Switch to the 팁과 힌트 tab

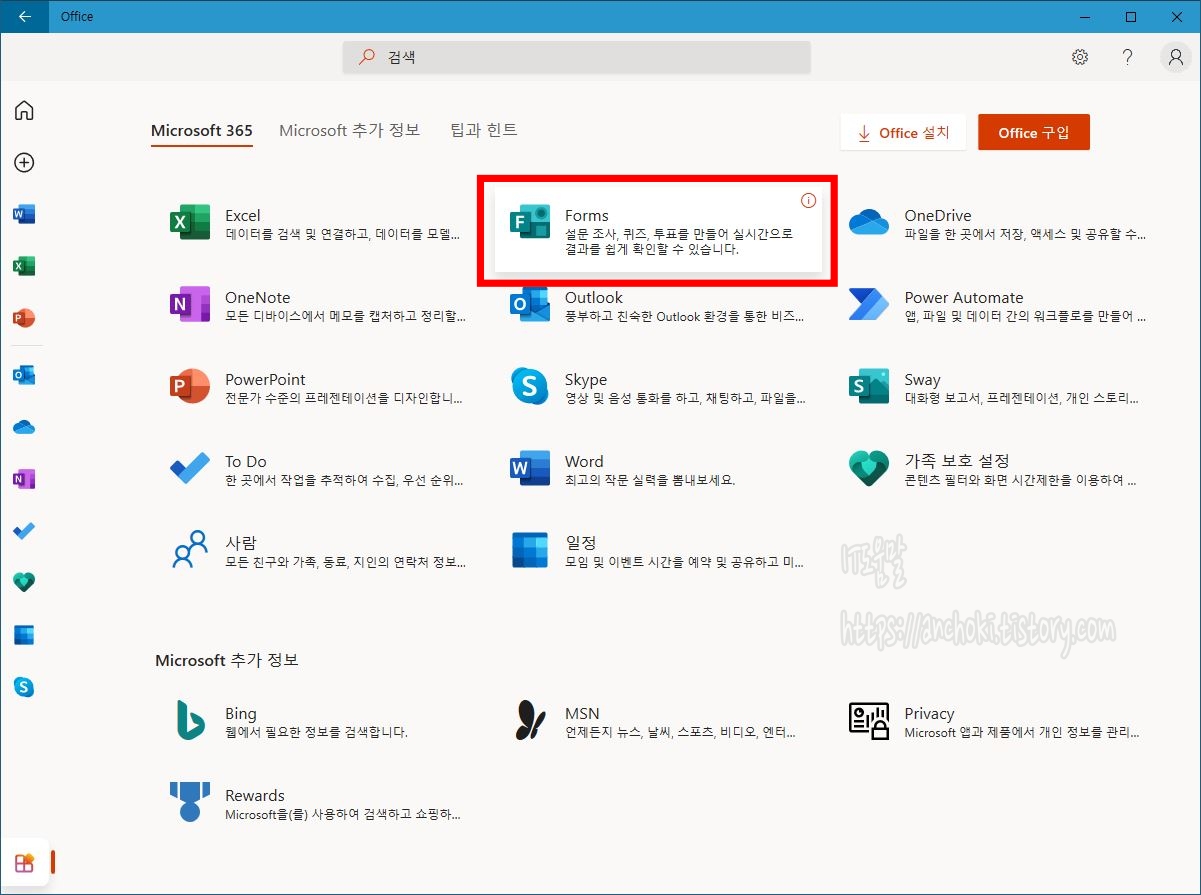coord(484,130)
